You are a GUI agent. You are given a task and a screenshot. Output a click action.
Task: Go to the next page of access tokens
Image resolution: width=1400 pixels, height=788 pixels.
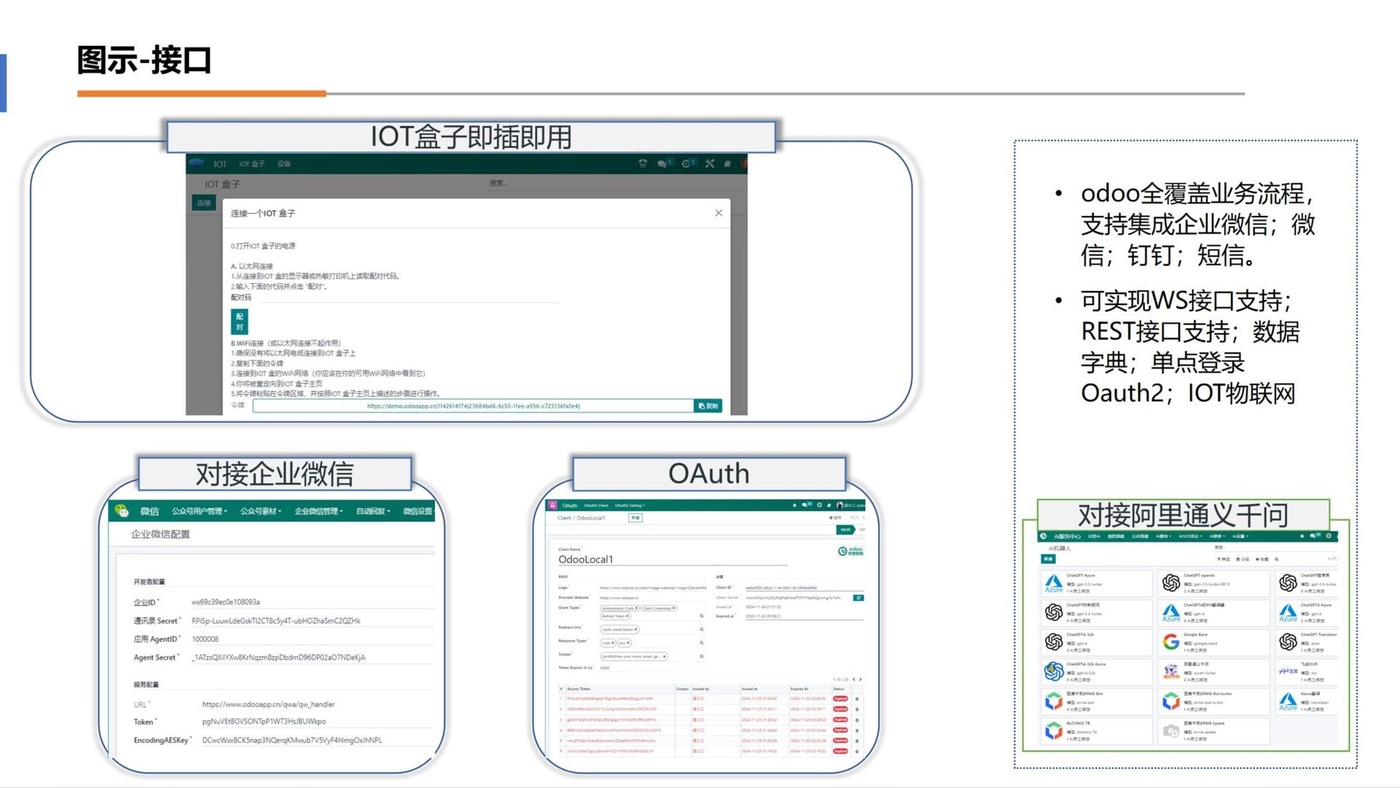point(860,679)
